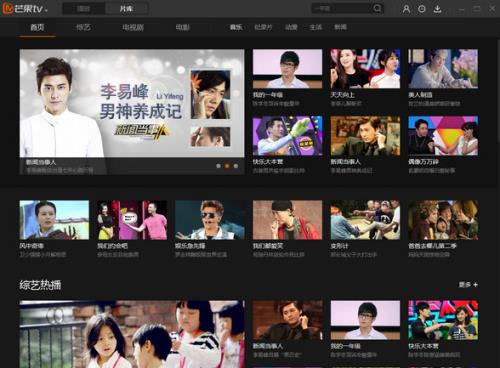
Task: Open the 天天向上 video thumbnail
Action: tap(365, 69)
